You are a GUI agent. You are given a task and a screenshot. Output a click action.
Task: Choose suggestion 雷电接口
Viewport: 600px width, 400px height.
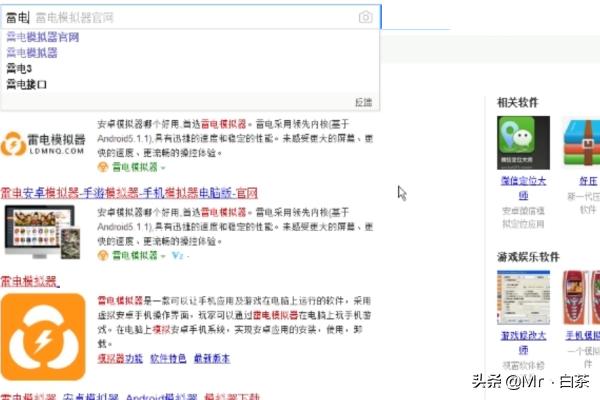click(26, 85)
